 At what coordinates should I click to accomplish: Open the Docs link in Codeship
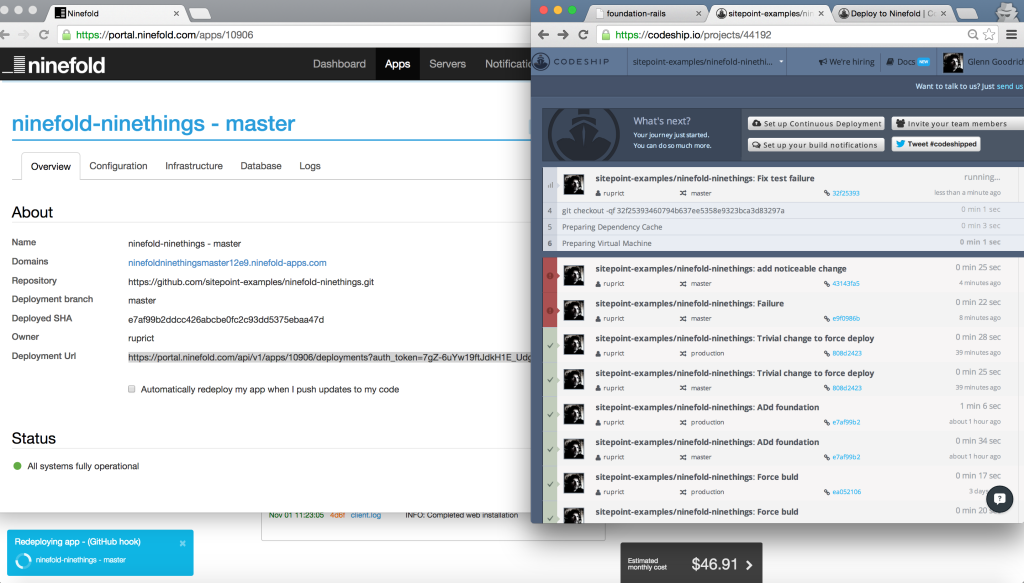[907, 61]
